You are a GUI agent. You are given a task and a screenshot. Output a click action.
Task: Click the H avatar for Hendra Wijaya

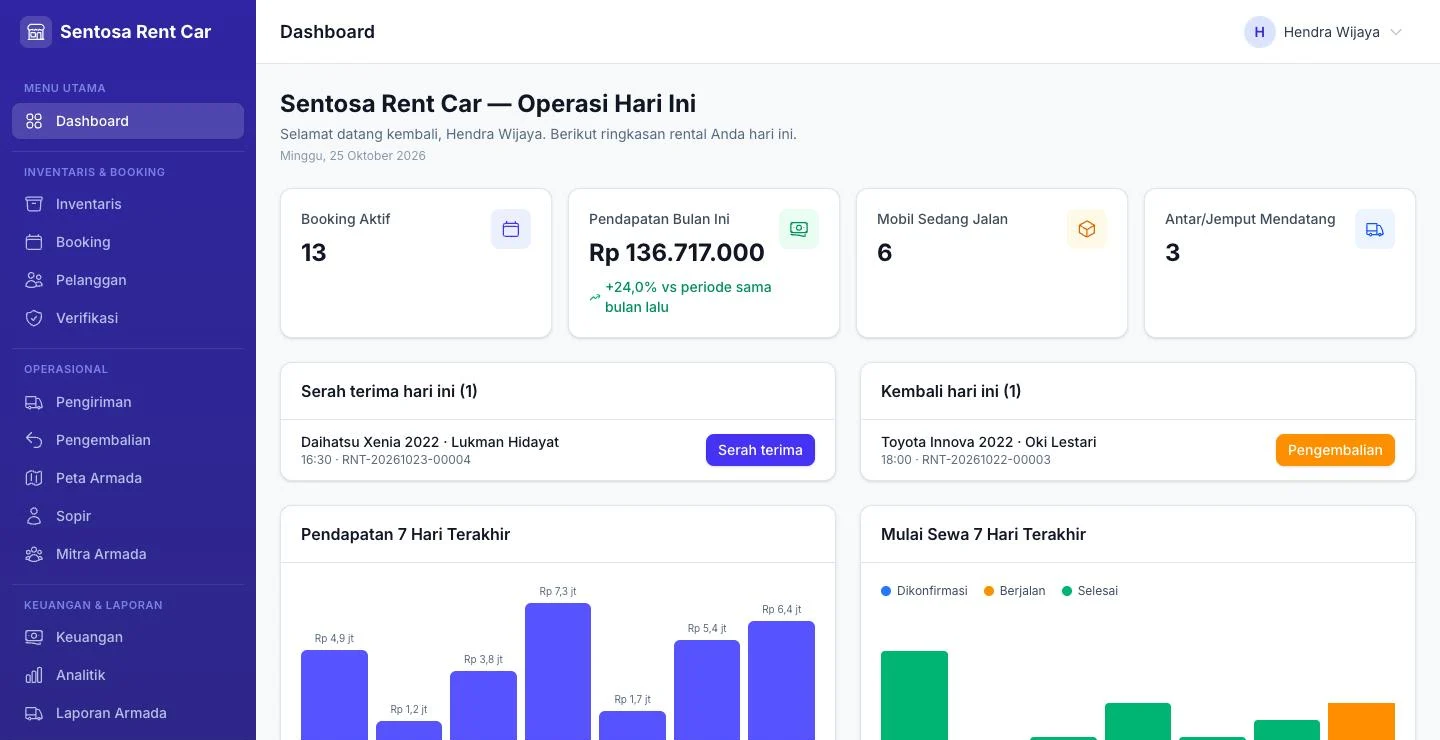(x=1260, y=32)
